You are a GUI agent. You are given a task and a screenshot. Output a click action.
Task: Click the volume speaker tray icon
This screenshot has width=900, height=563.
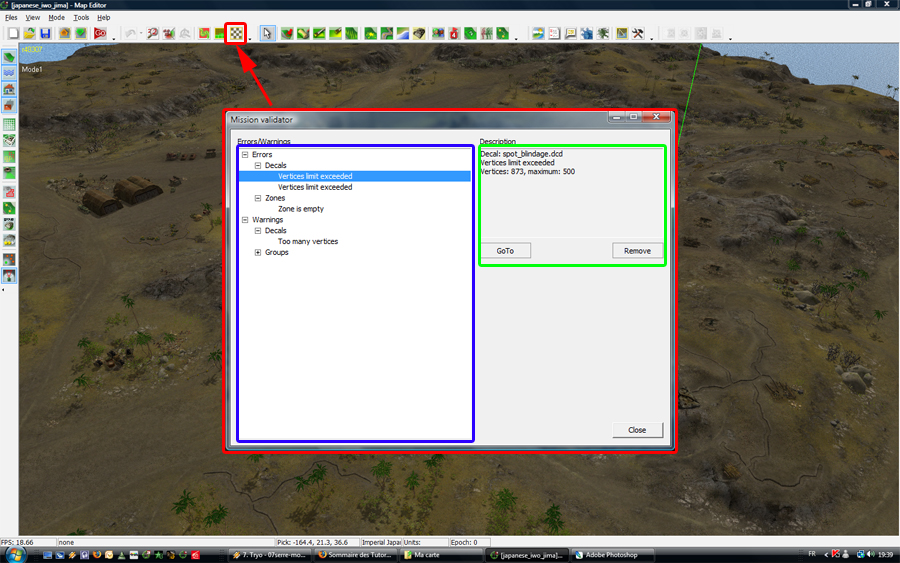[871, 554]
